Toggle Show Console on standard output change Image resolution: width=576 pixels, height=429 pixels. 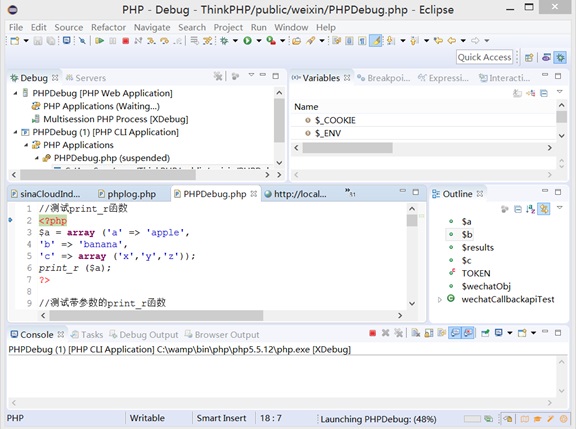coord(455,333)
